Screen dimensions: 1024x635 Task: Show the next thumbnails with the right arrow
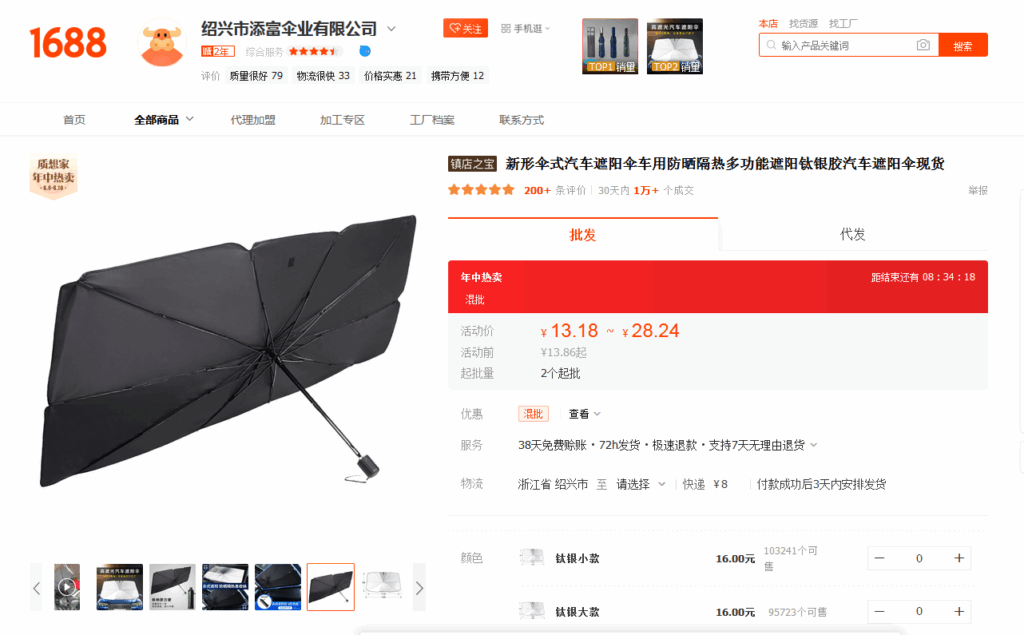[419, 587]
